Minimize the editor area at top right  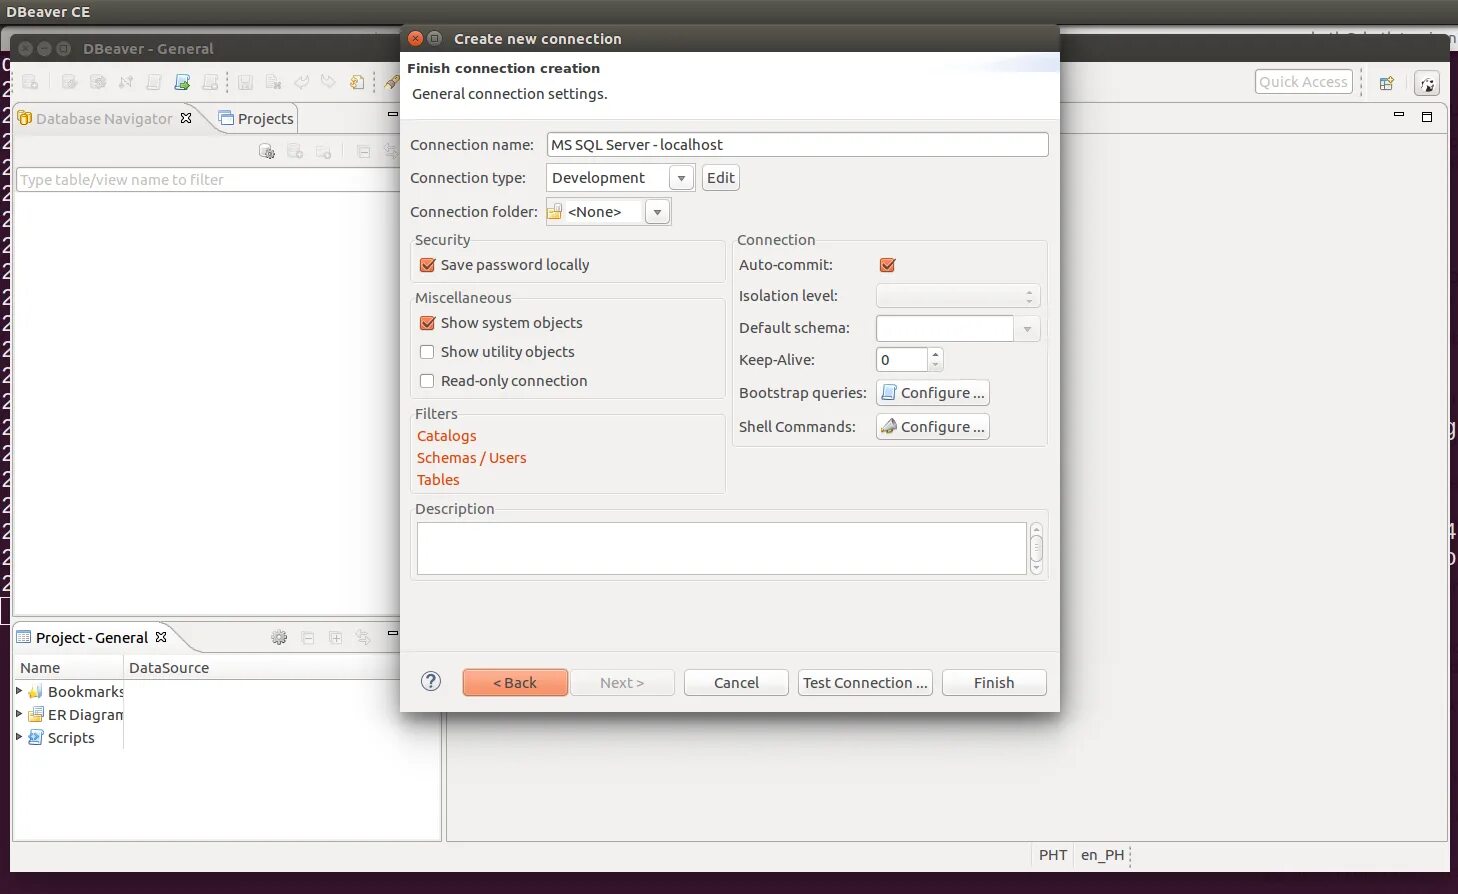tap(1399, 115)
